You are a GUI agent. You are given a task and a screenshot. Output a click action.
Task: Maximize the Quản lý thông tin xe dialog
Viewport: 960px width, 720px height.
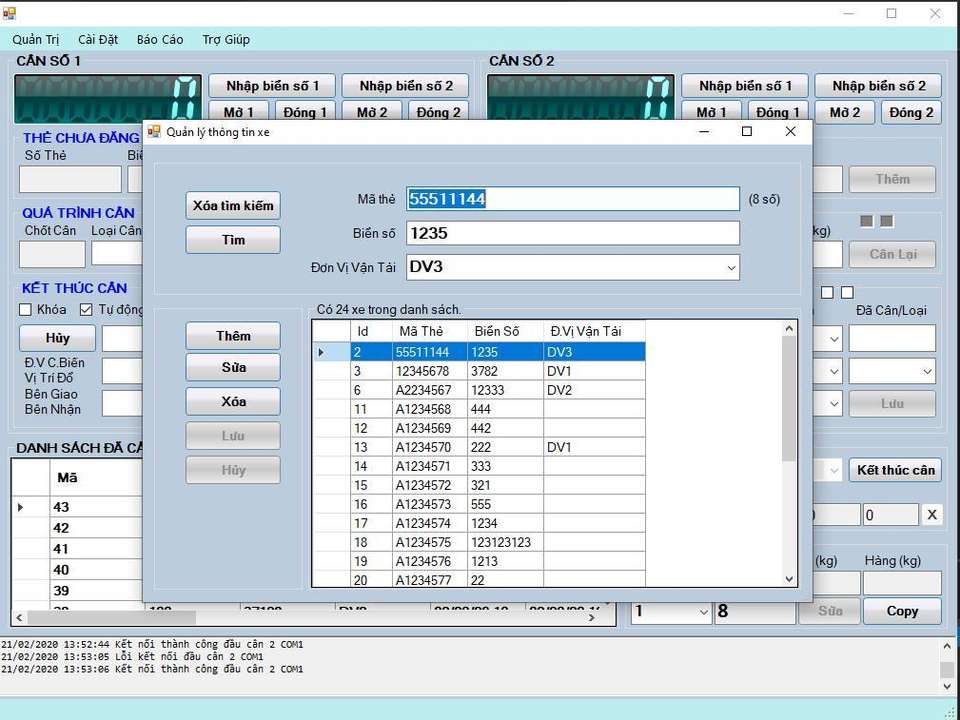(x=746, y=132)
